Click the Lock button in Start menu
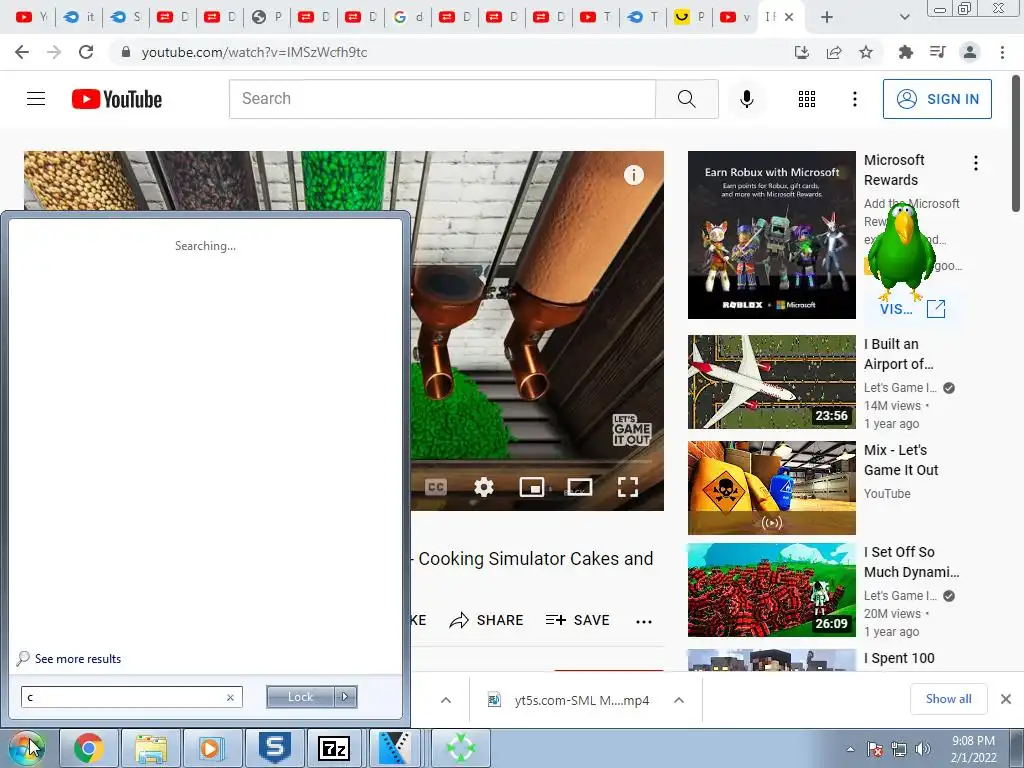The image size is (1024, 768). pos(300,697)
